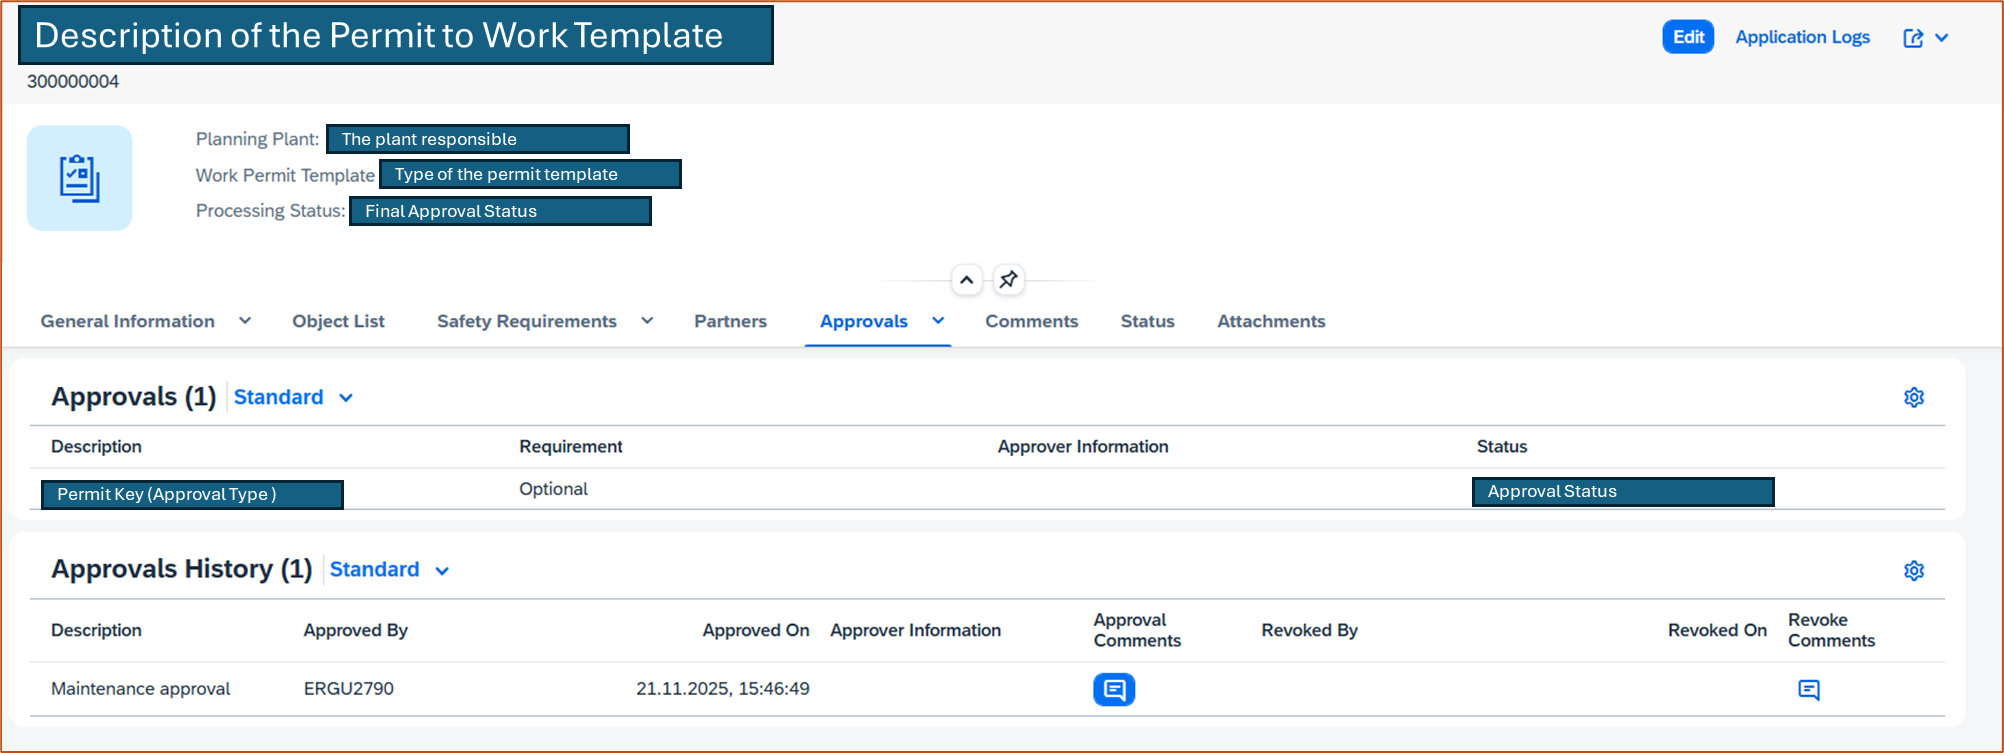Viewport: 2004px width, 753px height.
Task: View revoke comments for Maintenance approval
Action: point(1808,689)
